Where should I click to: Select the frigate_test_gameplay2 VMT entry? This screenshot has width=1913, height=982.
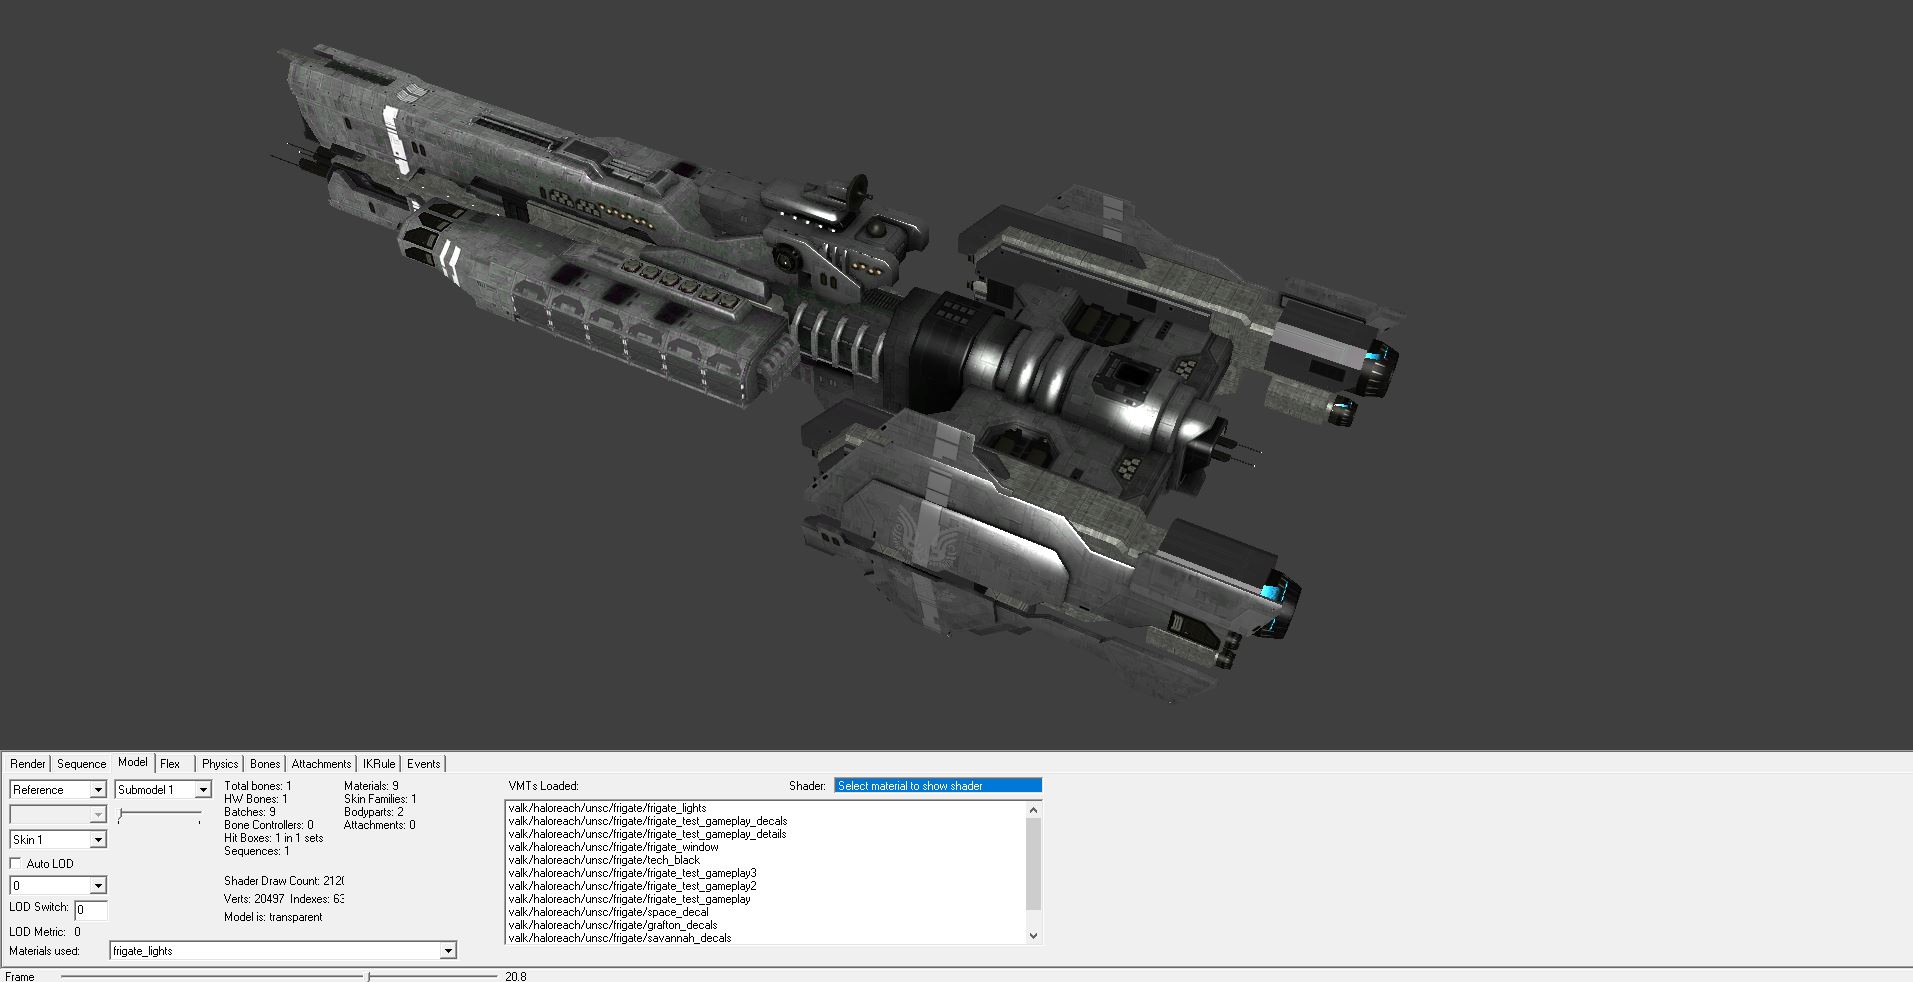(x=632, y=886)
